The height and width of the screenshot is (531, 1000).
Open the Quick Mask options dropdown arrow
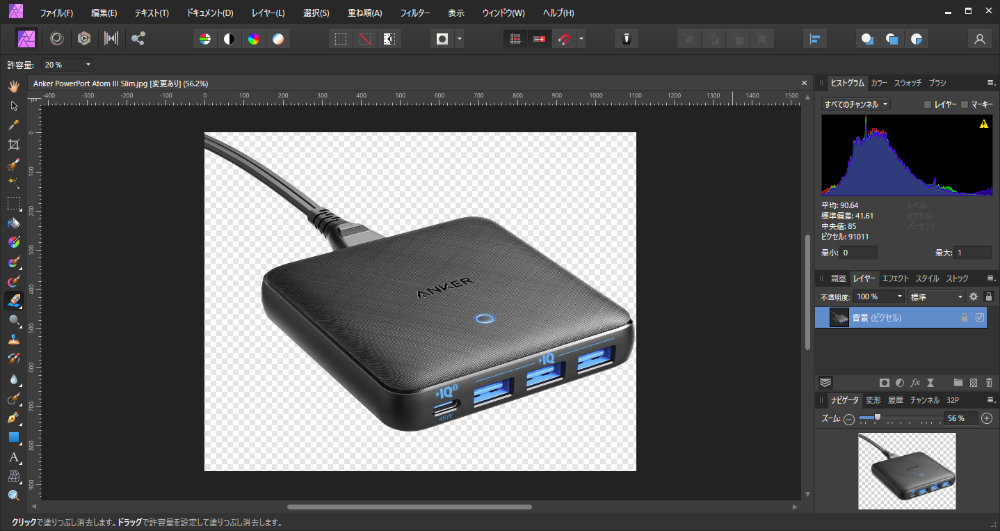(459, 39)
